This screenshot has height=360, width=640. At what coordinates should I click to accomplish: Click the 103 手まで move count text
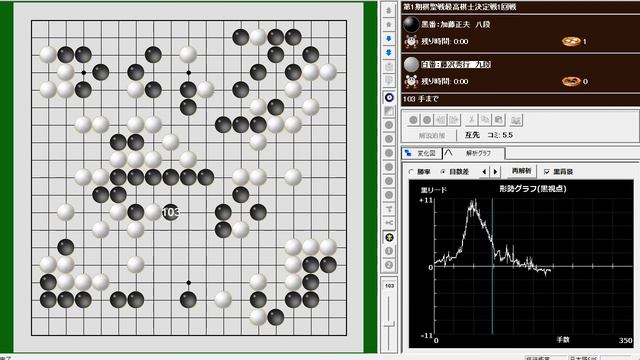click(x=420, y=99)
